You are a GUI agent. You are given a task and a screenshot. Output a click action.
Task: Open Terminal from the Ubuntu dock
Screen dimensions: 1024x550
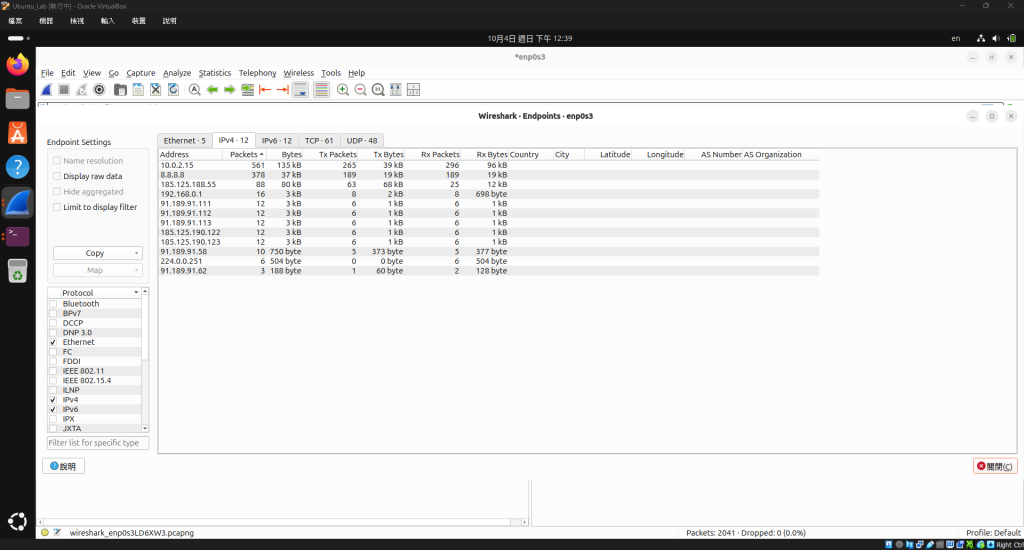click(18, 236)
